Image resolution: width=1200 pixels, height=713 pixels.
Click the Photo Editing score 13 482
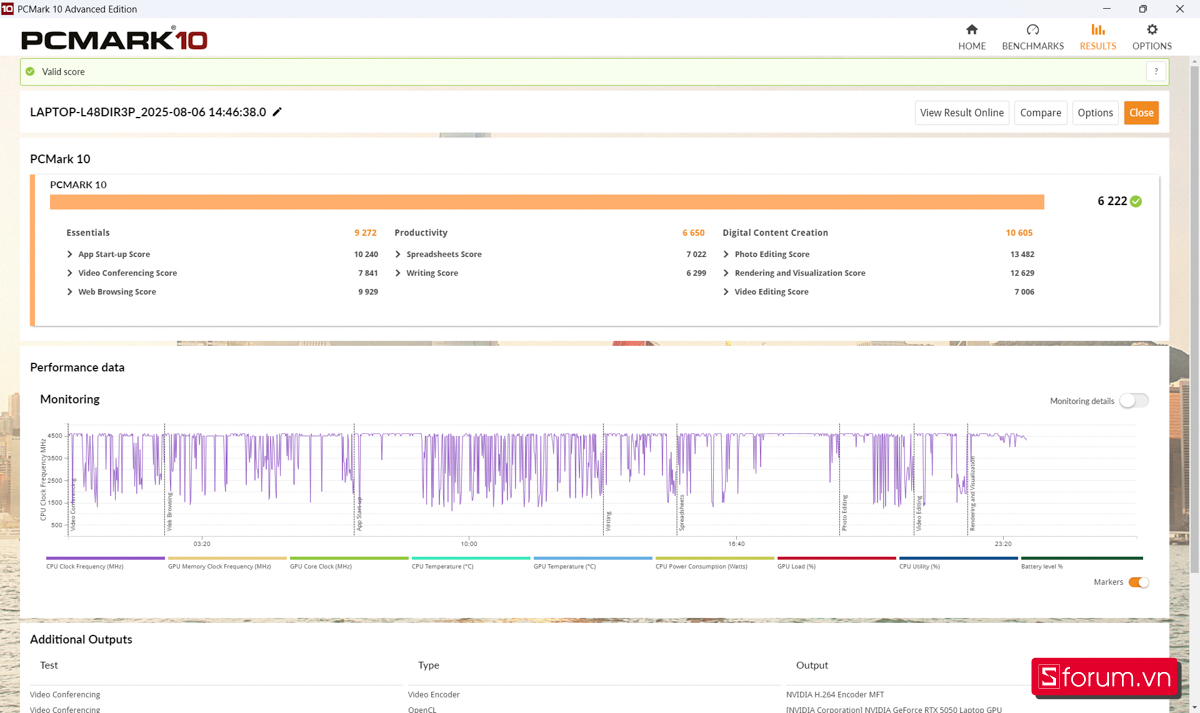[1022, 254]
